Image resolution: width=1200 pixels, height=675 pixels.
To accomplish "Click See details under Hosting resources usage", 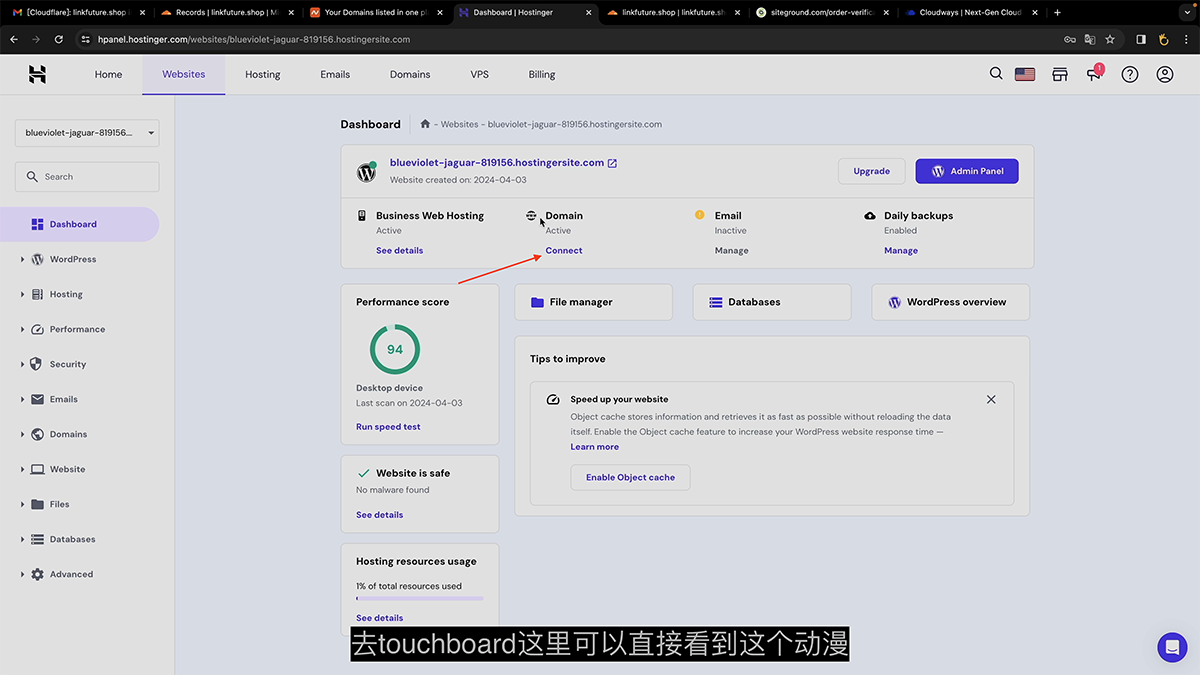I will 380,618.
